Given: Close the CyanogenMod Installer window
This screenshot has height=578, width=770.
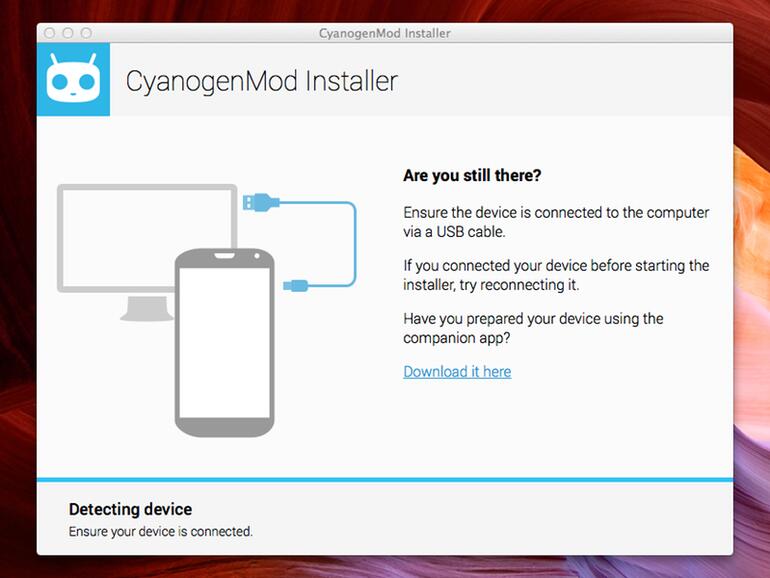Looking at the screenshot, I should pos(50,33).
